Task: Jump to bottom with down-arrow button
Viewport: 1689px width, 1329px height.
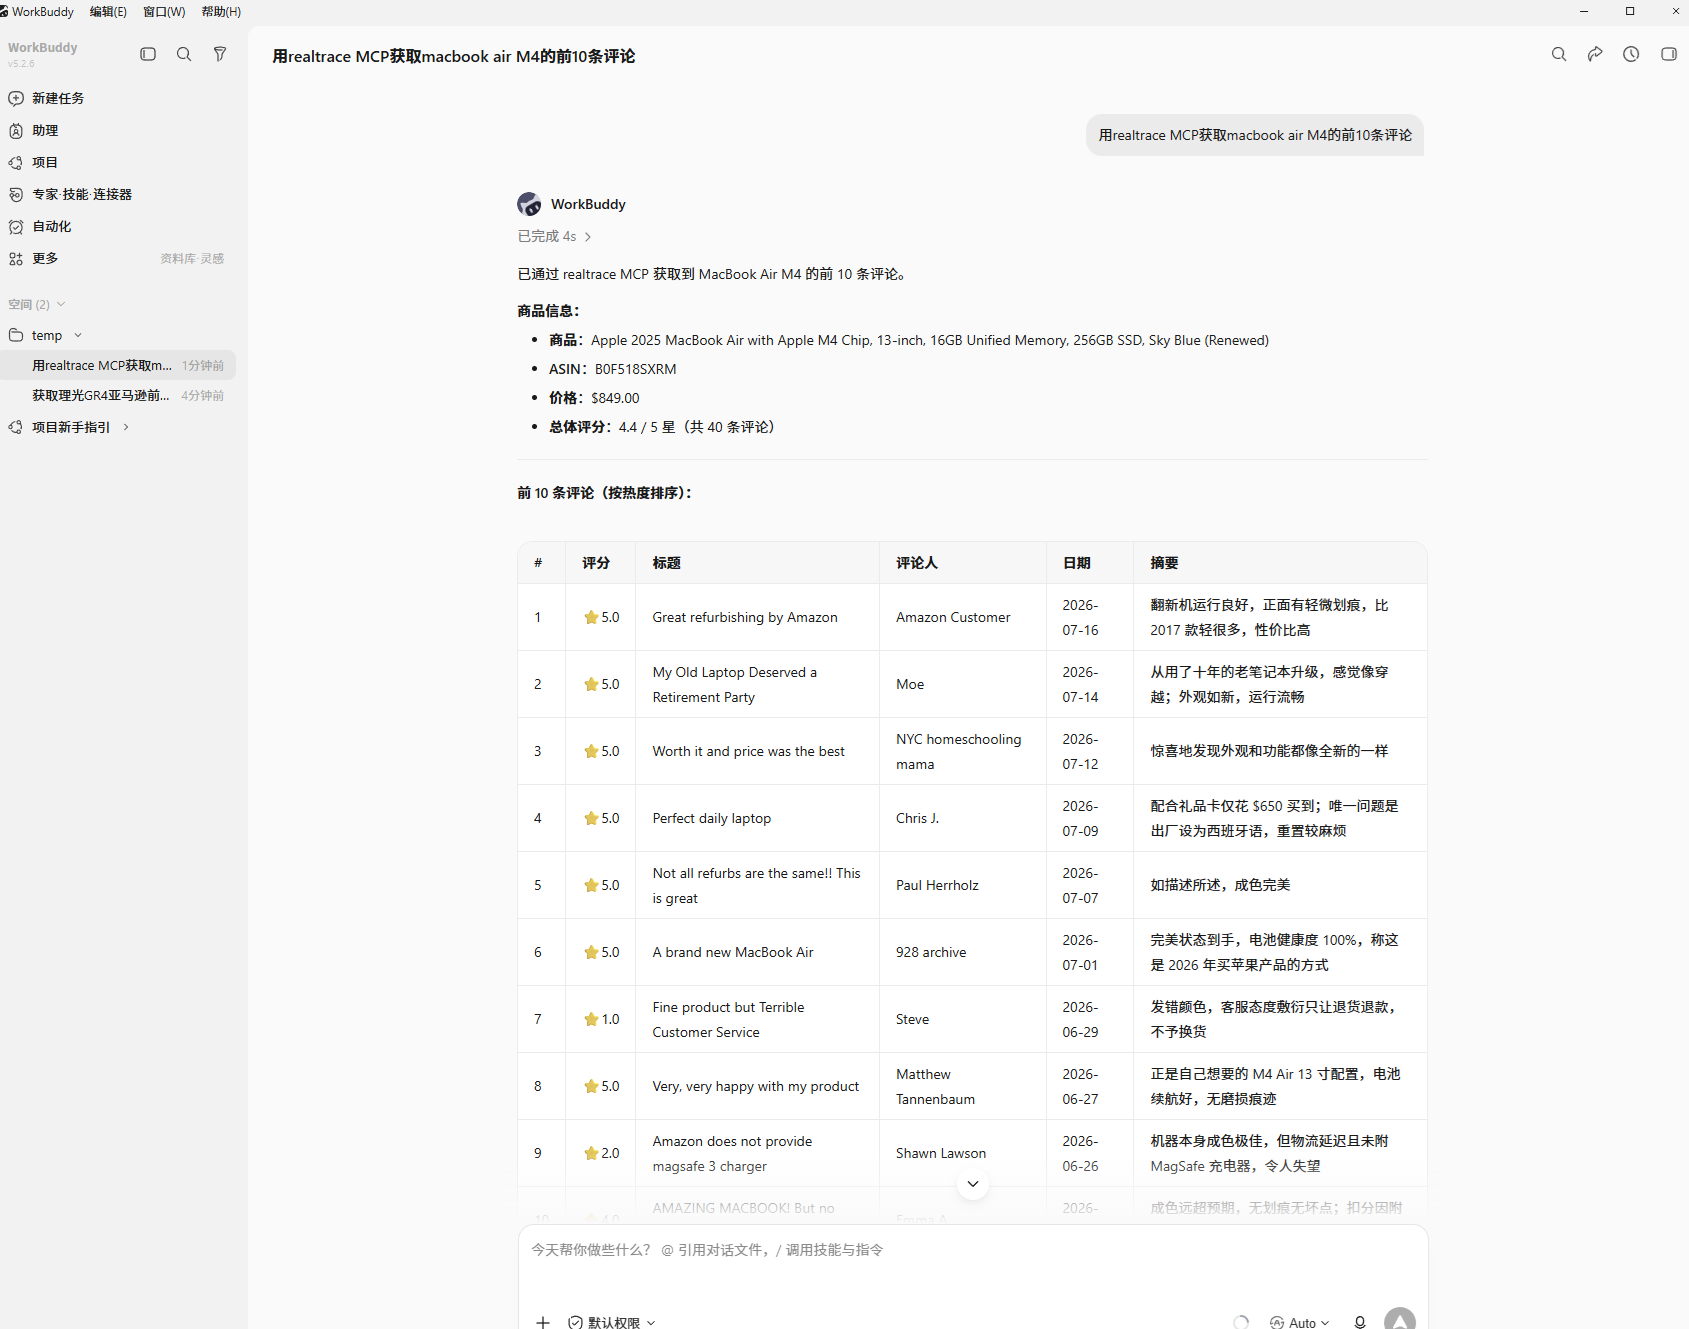Action: (x=973, y=1184)
